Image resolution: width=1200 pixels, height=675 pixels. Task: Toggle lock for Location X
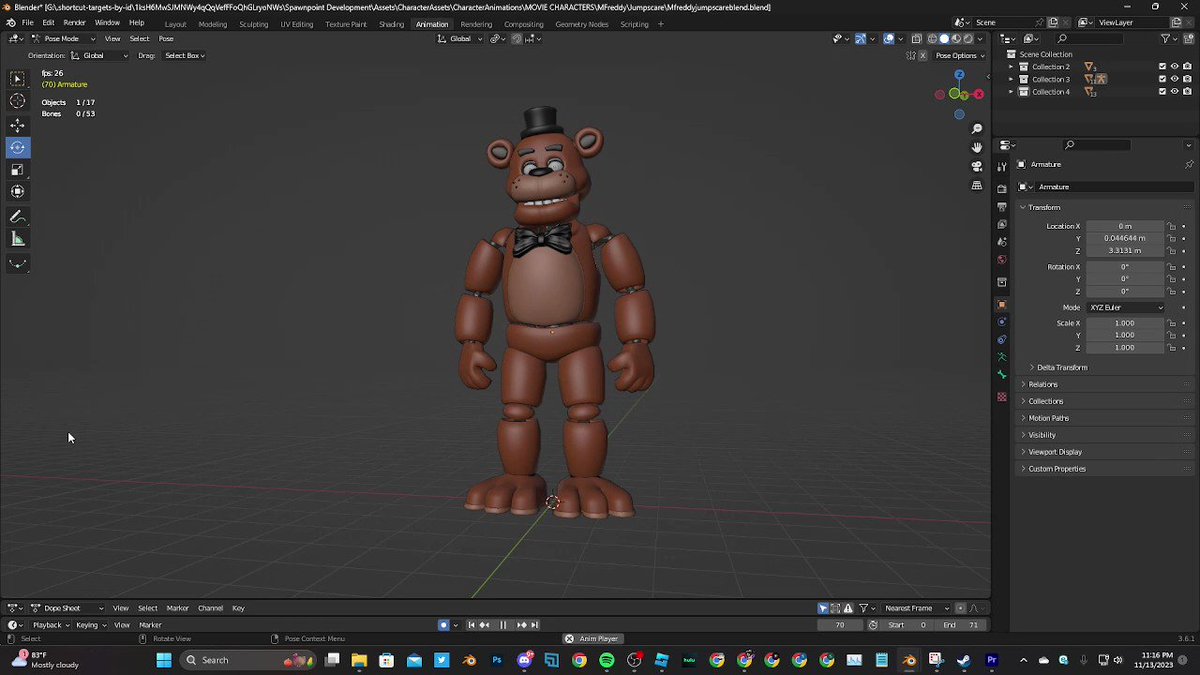(x=1171, y=226)
